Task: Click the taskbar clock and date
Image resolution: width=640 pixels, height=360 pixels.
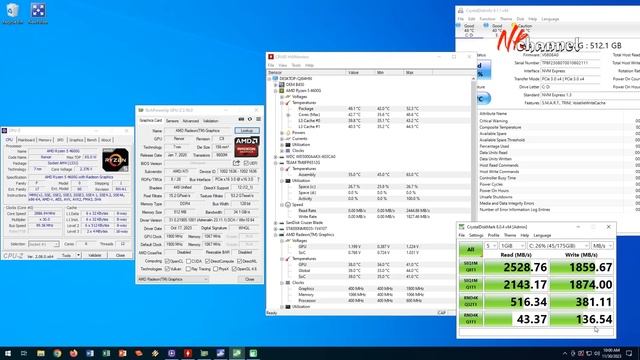Action: pos(612,353)
